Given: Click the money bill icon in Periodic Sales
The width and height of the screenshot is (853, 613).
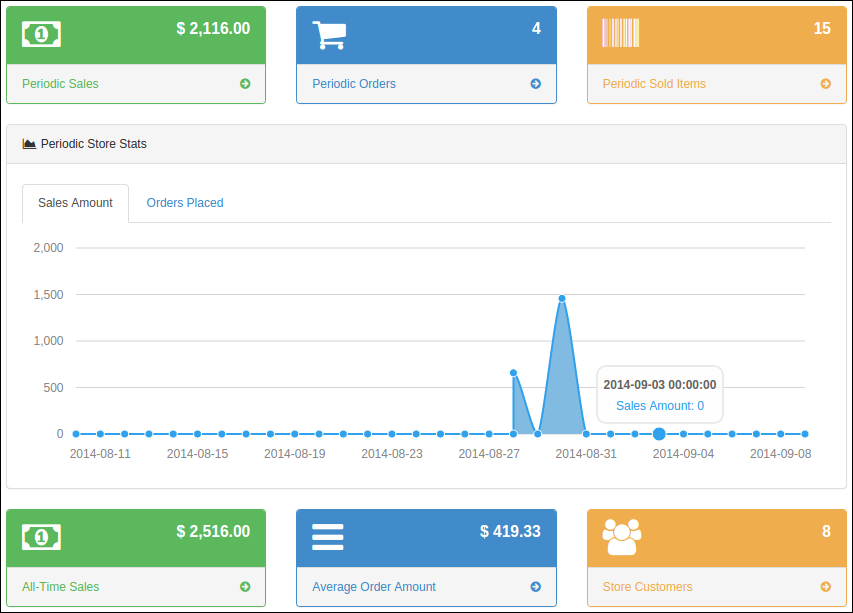Looking at the screenshot, I should [x=41, y=34].
